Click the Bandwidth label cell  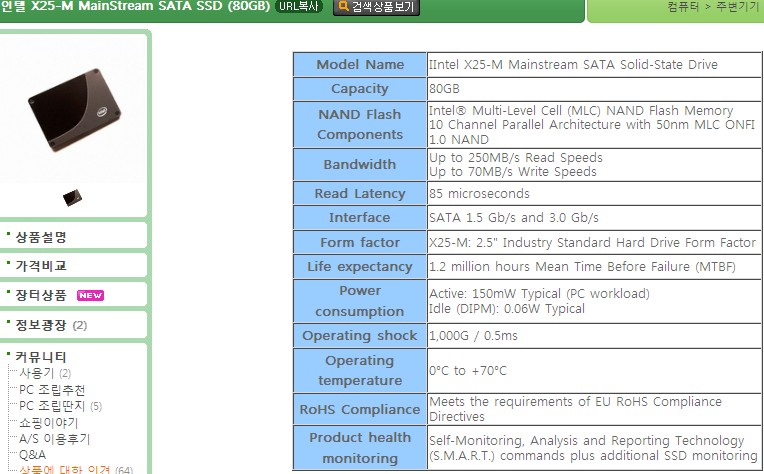(360, 164)
